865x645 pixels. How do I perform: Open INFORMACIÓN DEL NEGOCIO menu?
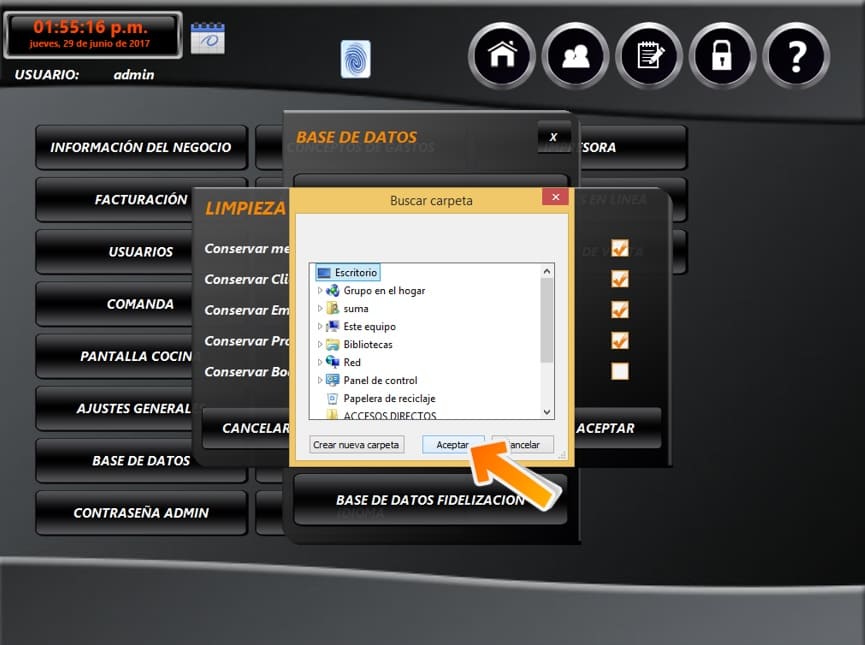pyautogui.click(x=141, y=147)
